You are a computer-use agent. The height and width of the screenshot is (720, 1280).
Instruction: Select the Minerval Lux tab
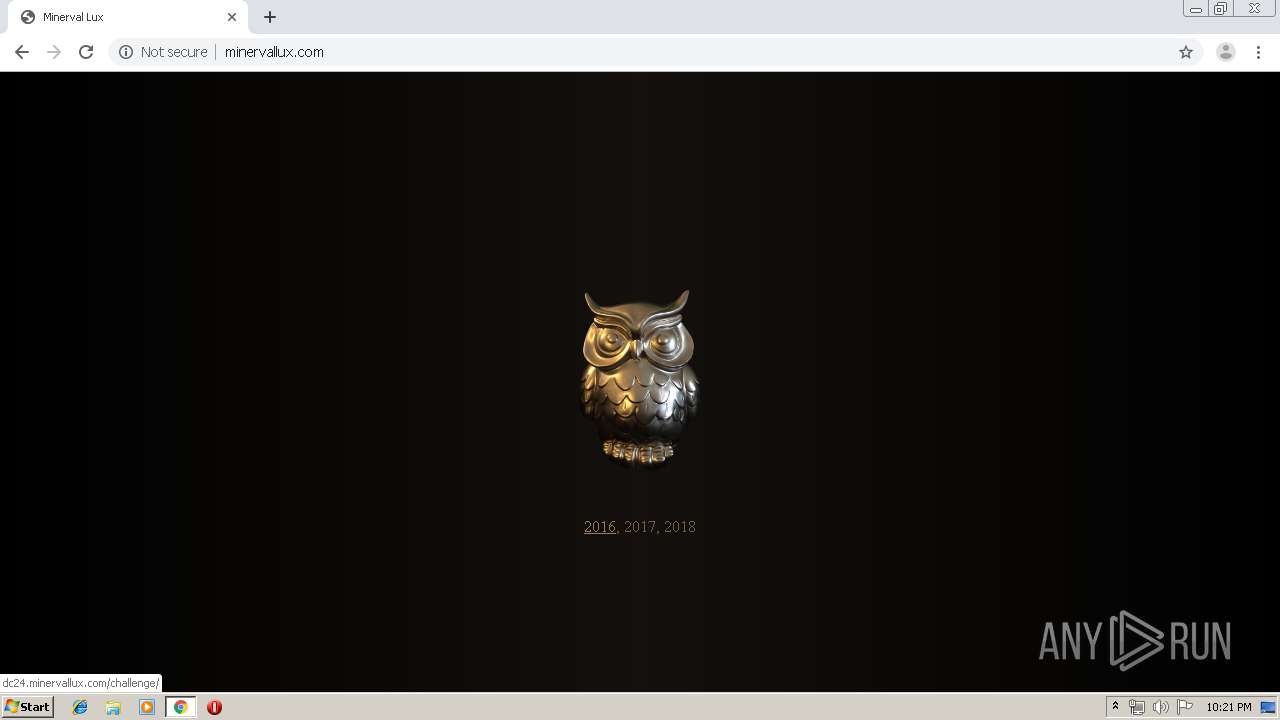pyautogui.click(x=128, y=17)
